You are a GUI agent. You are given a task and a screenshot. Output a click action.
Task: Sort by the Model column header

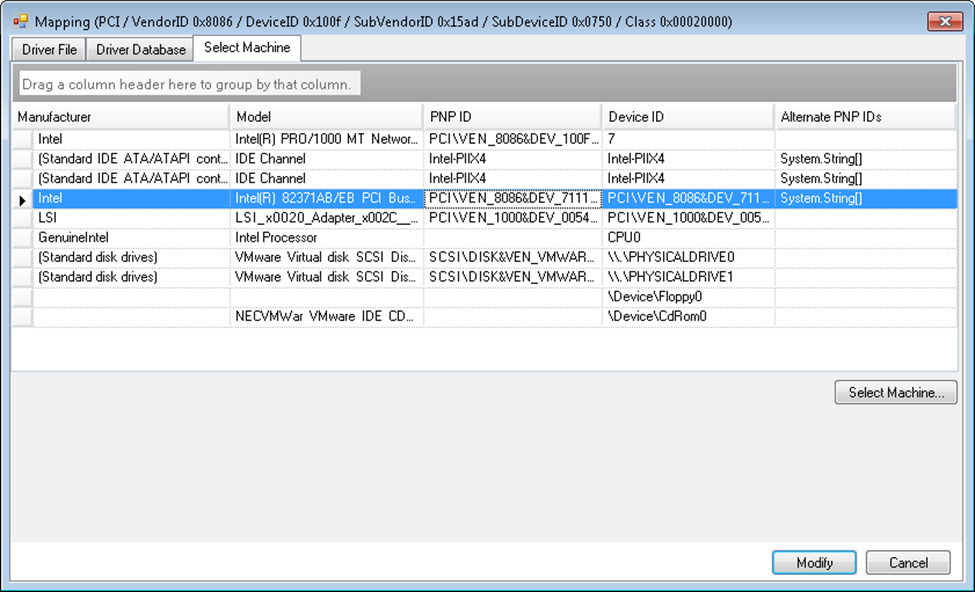[x=326, y=117]
